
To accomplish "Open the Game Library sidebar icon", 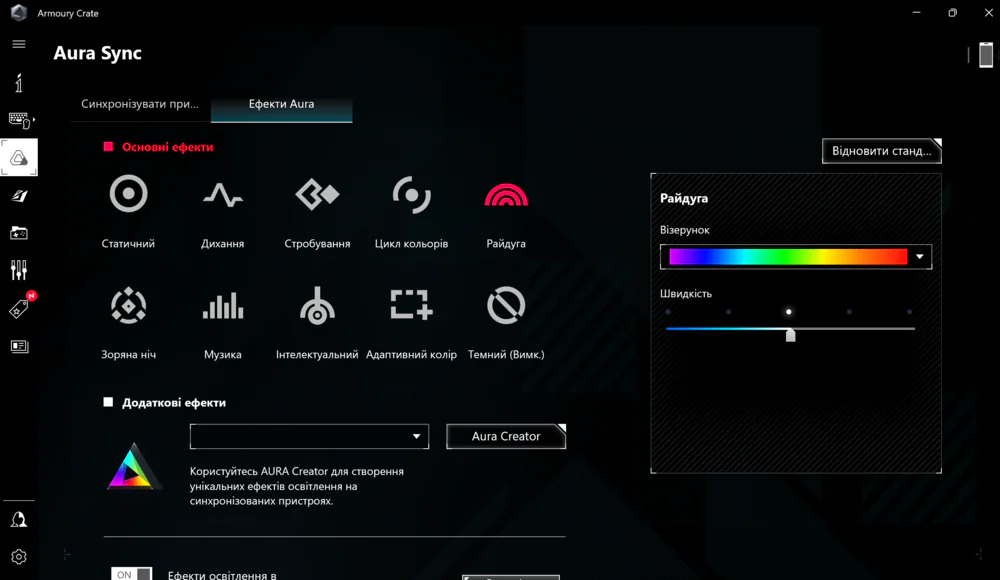I will [x=18, y=233].
